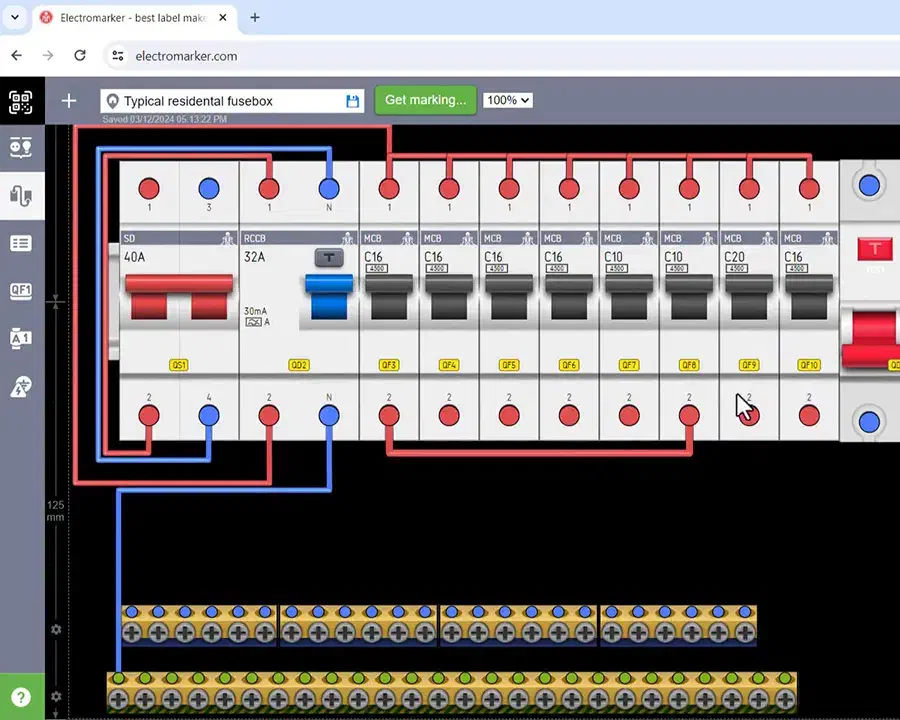The height and width of the screenshot is (720, 900).
Task: Click the Get marking button
Action: coord(425,100)
